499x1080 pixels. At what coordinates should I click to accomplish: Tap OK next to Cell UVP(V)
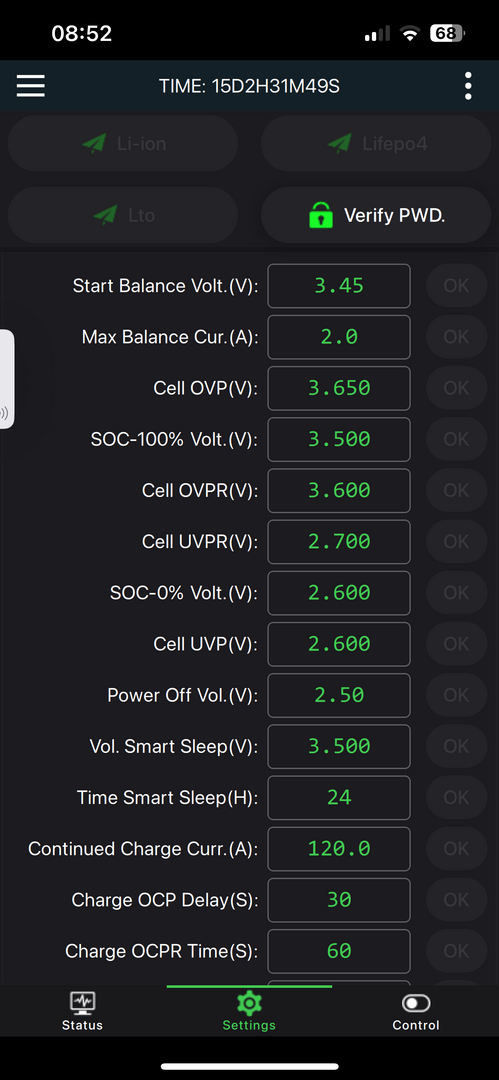tap(456, 644)
